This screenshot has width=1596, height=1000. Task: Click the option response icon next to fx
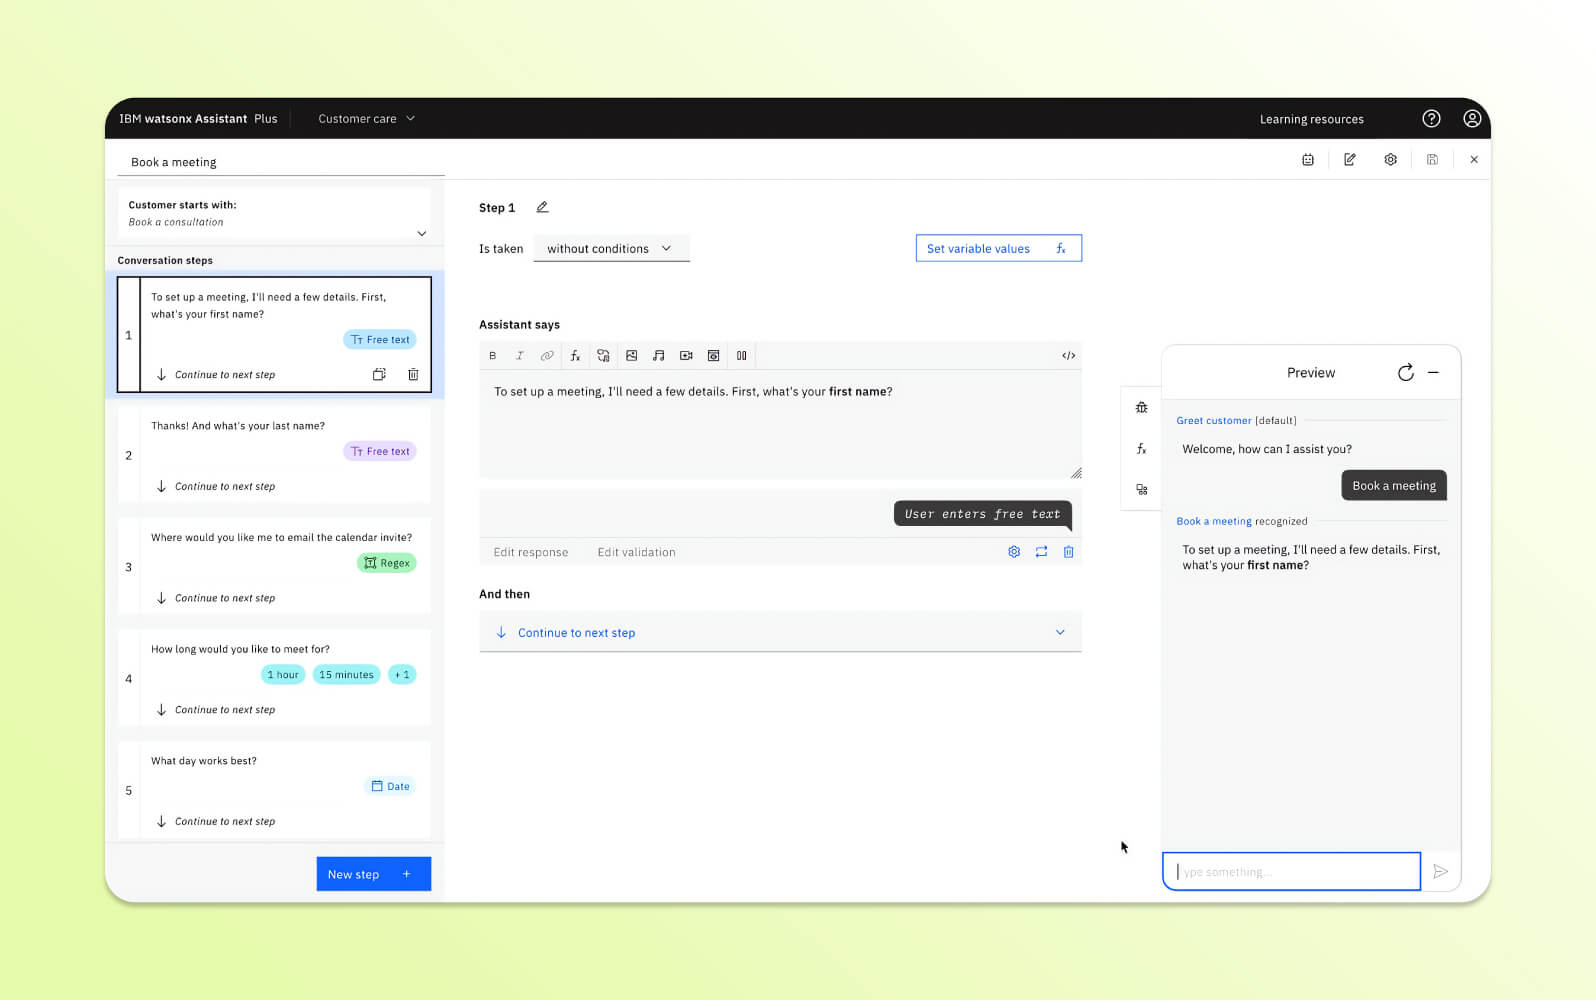603,356
